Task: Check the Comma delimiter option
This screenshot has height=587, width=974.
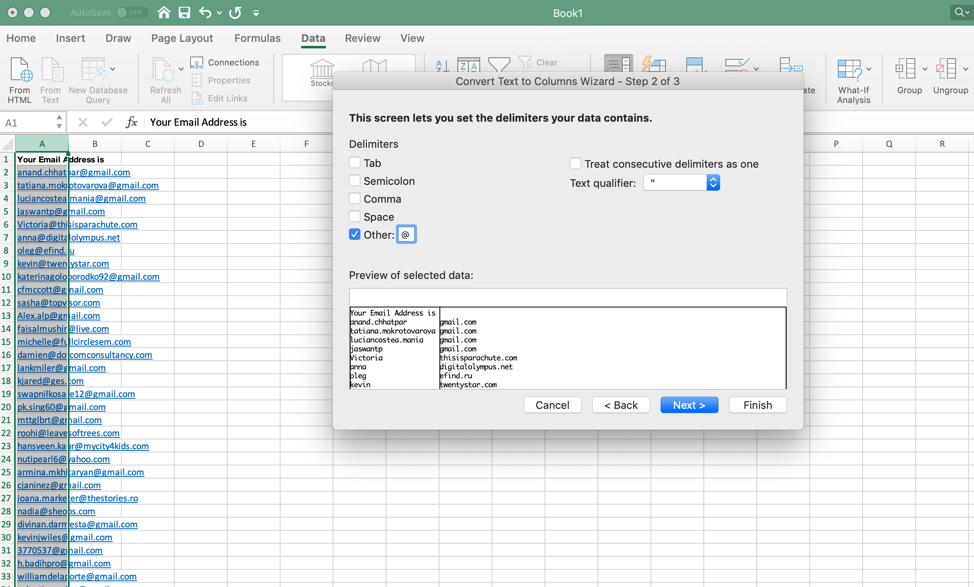Action: click(355, 199)
